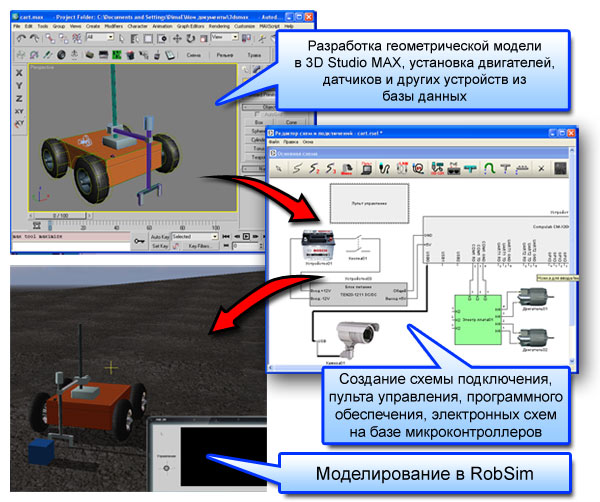Click the current frame number field
This screenshot has width=600, height=502.
coord(245,246)
